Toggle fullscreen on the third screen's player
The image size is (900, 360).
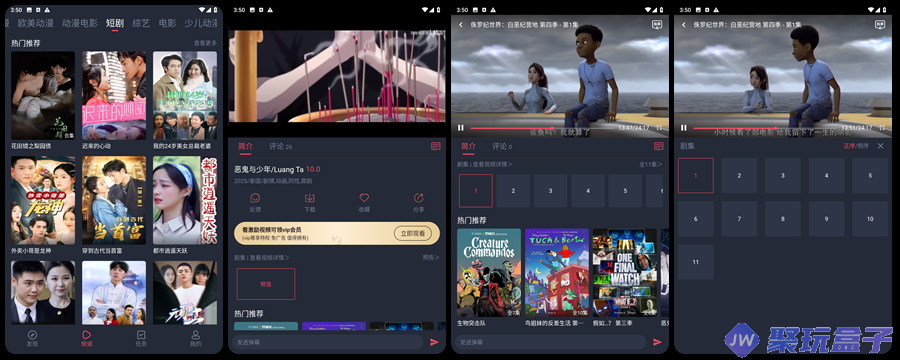pos(659,127)
